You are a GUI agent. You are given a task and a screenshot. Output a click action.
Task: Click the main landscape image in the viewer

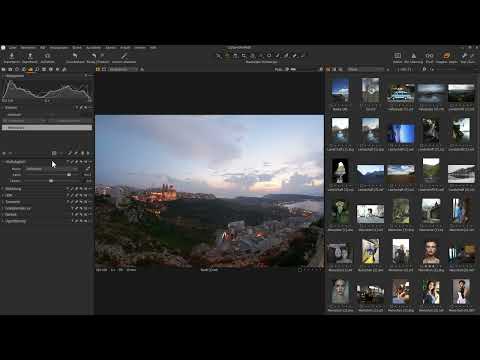click(209, 191)
